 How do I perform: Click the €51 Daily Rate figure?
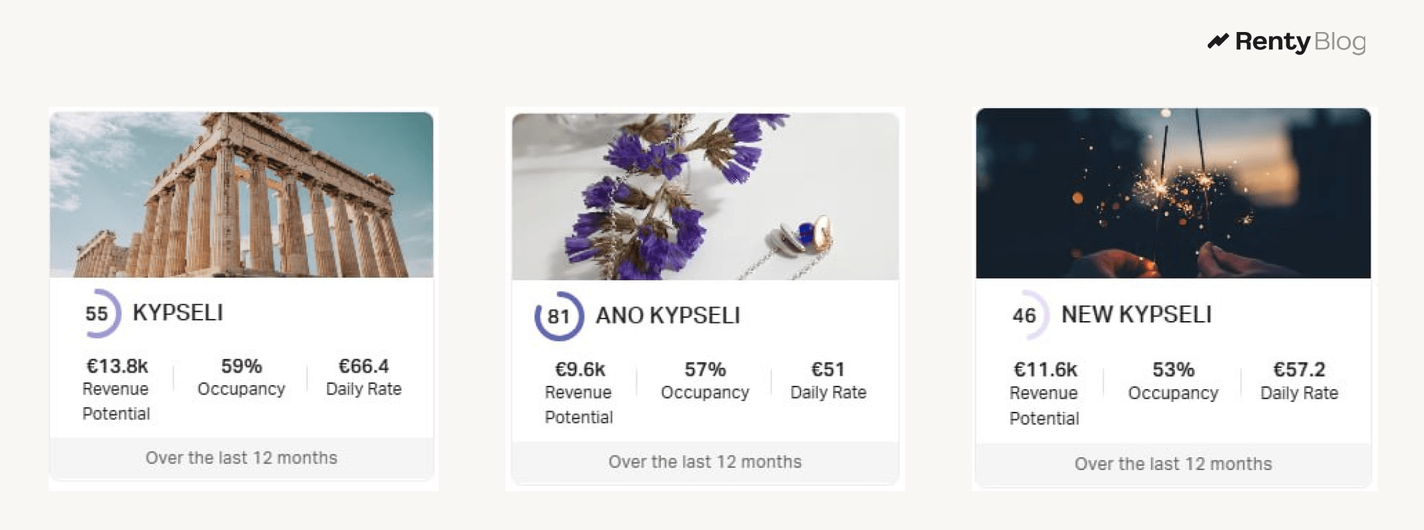click(x=828, y=370)
